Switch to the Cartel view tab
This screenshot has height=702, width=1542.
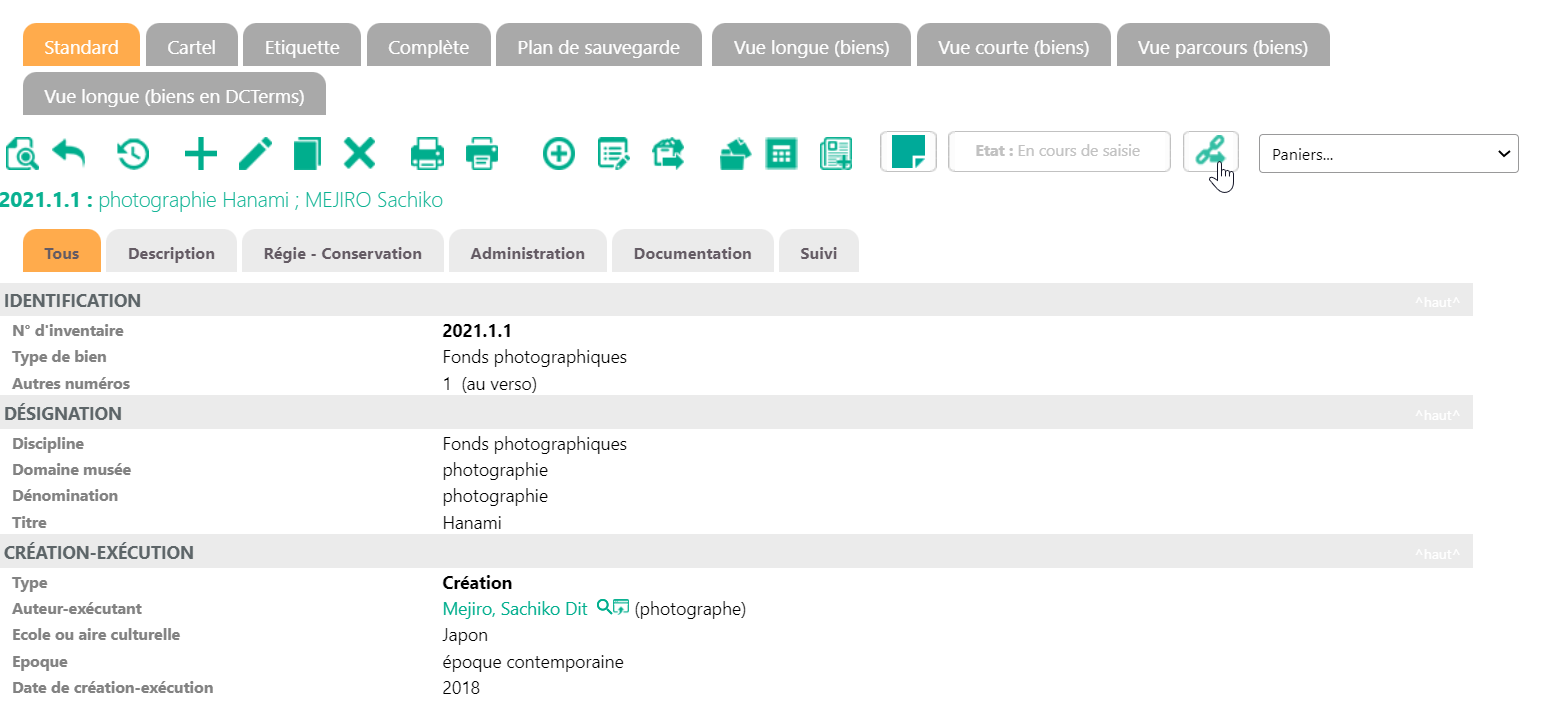pos(191,47)
